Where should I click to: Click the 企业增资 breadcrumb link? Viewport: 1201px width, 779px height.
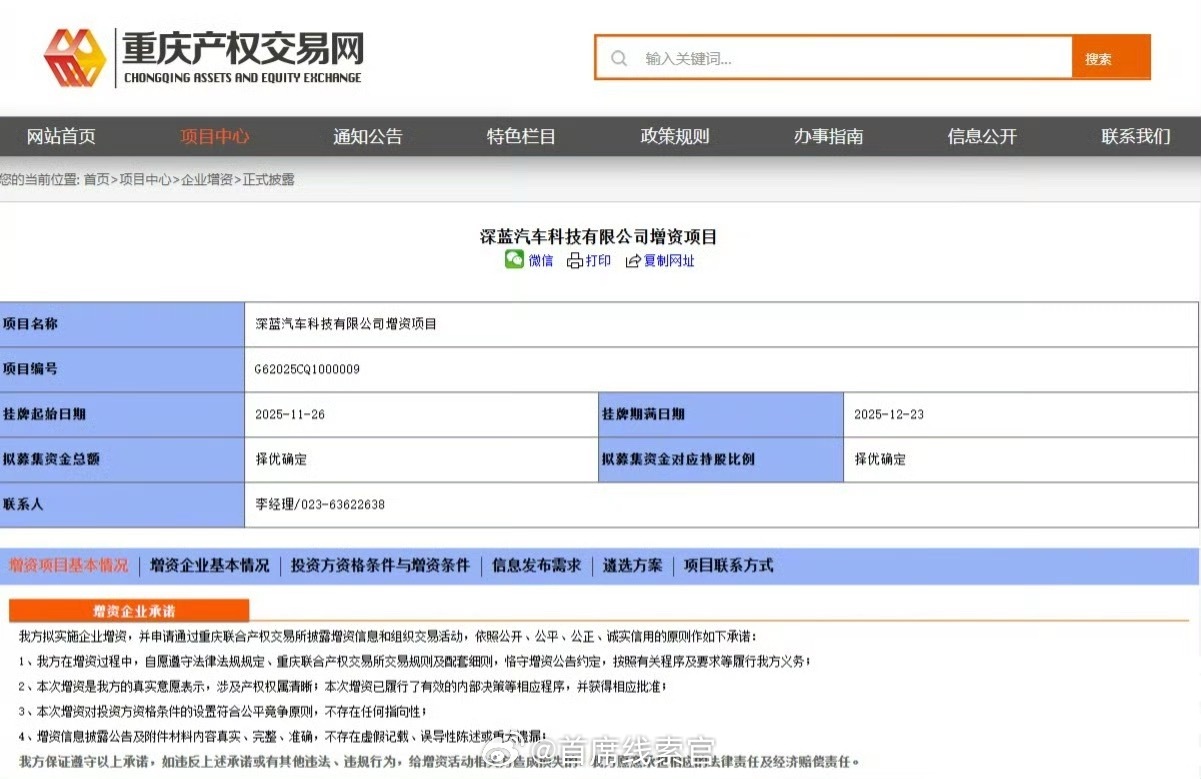point(207,179)
